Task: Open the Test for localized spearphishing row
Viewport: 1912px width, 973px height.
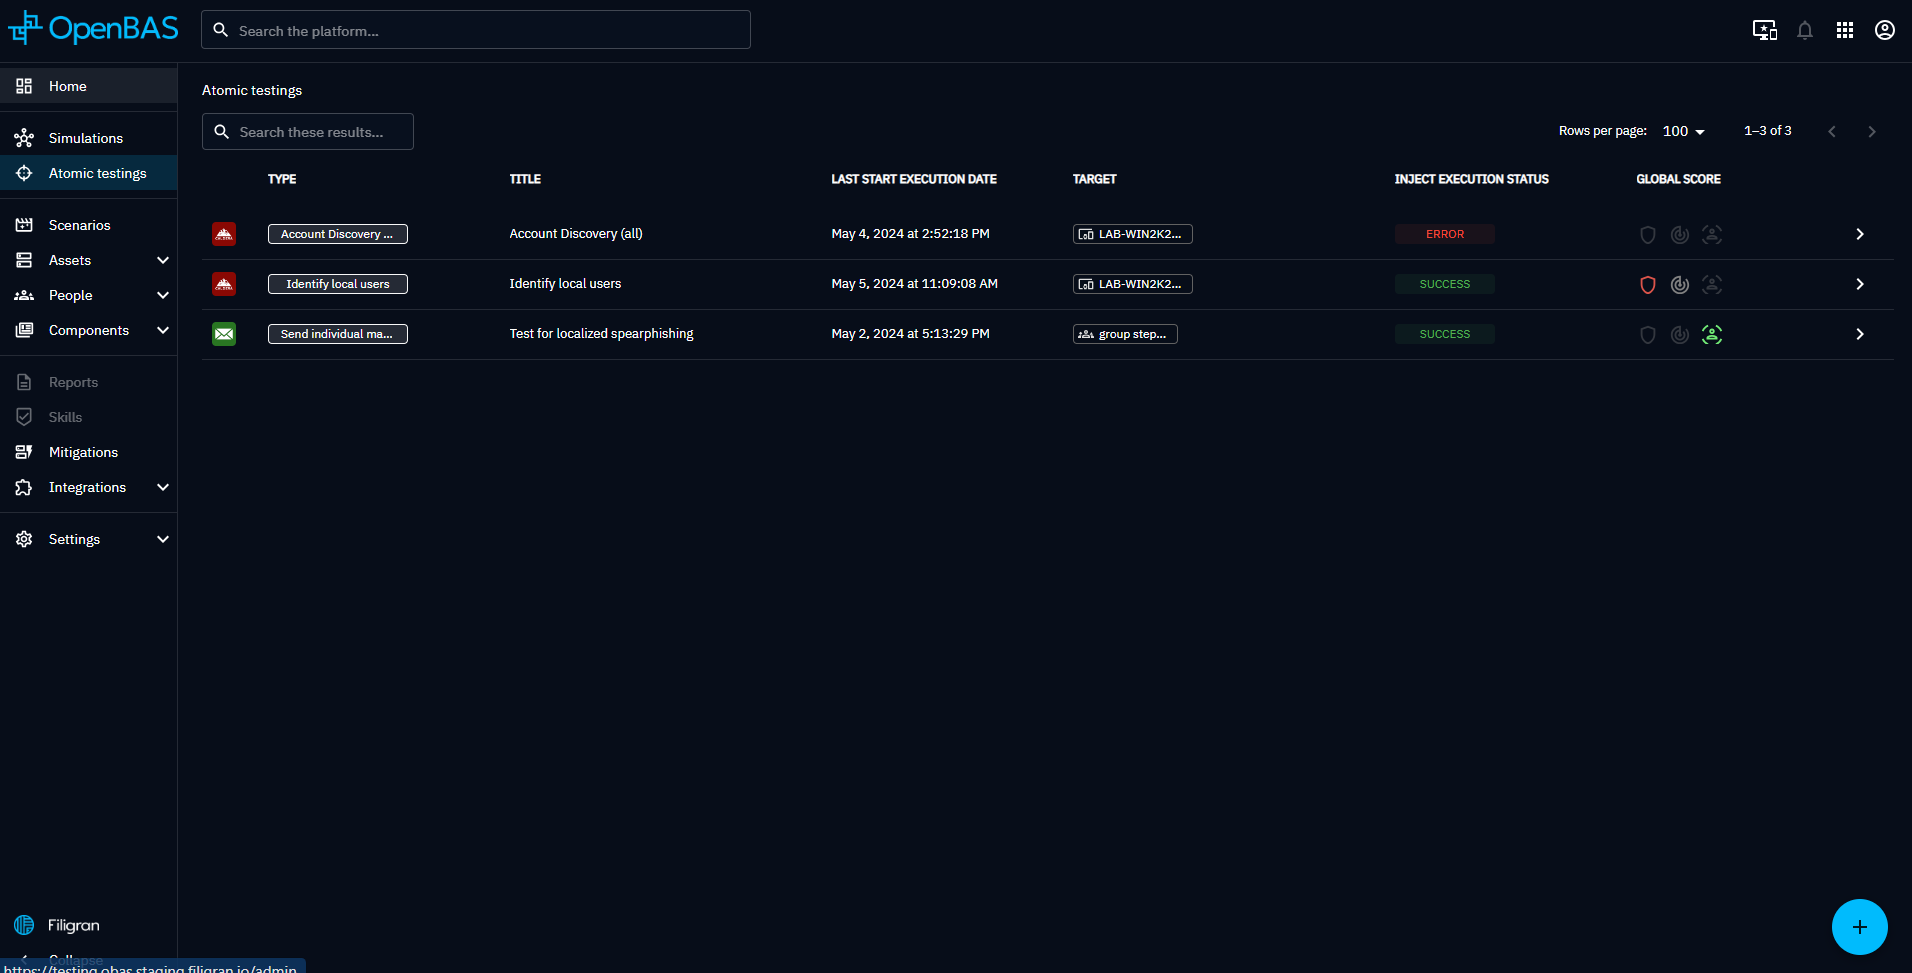Action: tap(601, 334)
